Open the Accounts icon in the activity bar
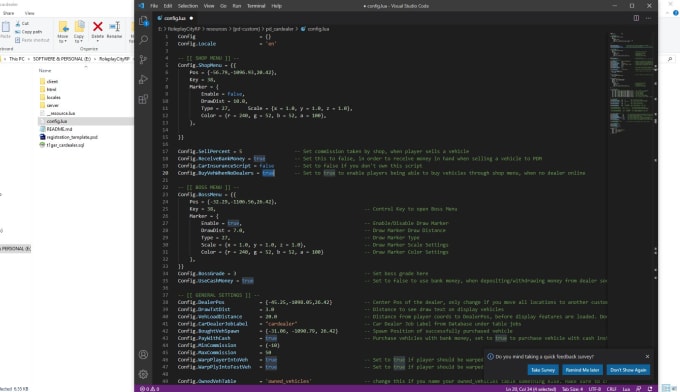This screenshot has width=680, height=392. [143, 355]
